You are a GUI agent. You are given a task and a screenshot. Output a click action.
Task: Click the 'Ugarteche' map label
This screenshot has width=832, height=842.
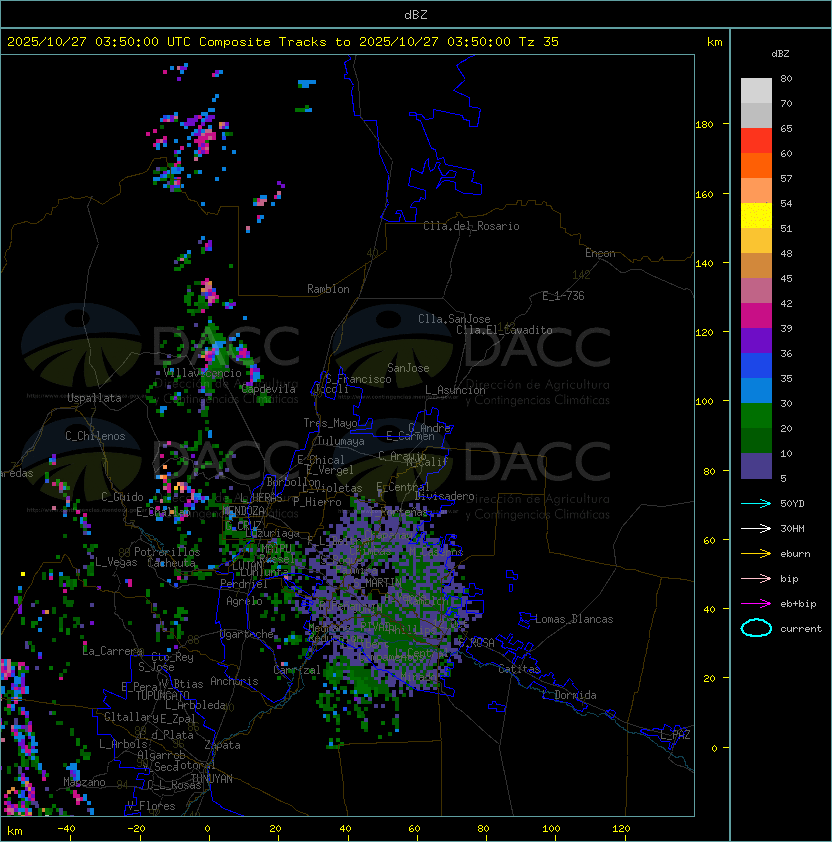247,634
